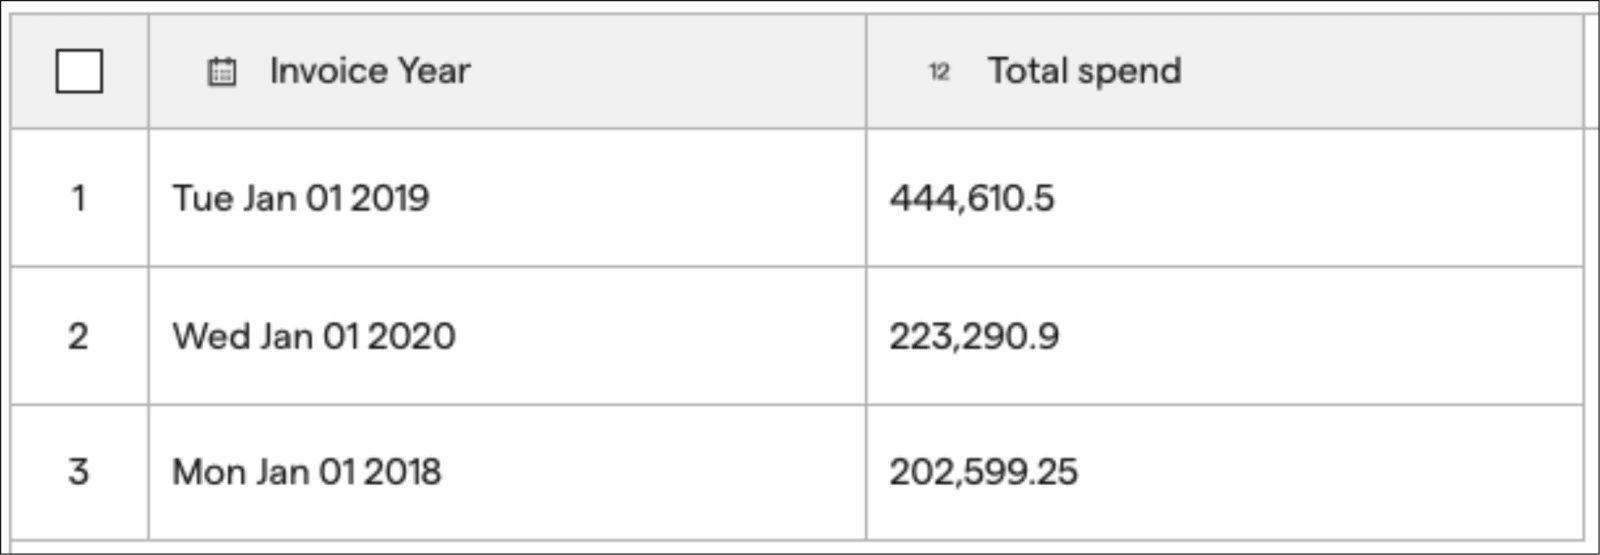Click the 202,599.25 spend value cell
The height and width of the screenshot is (555, 1600).
(1225, 472)
